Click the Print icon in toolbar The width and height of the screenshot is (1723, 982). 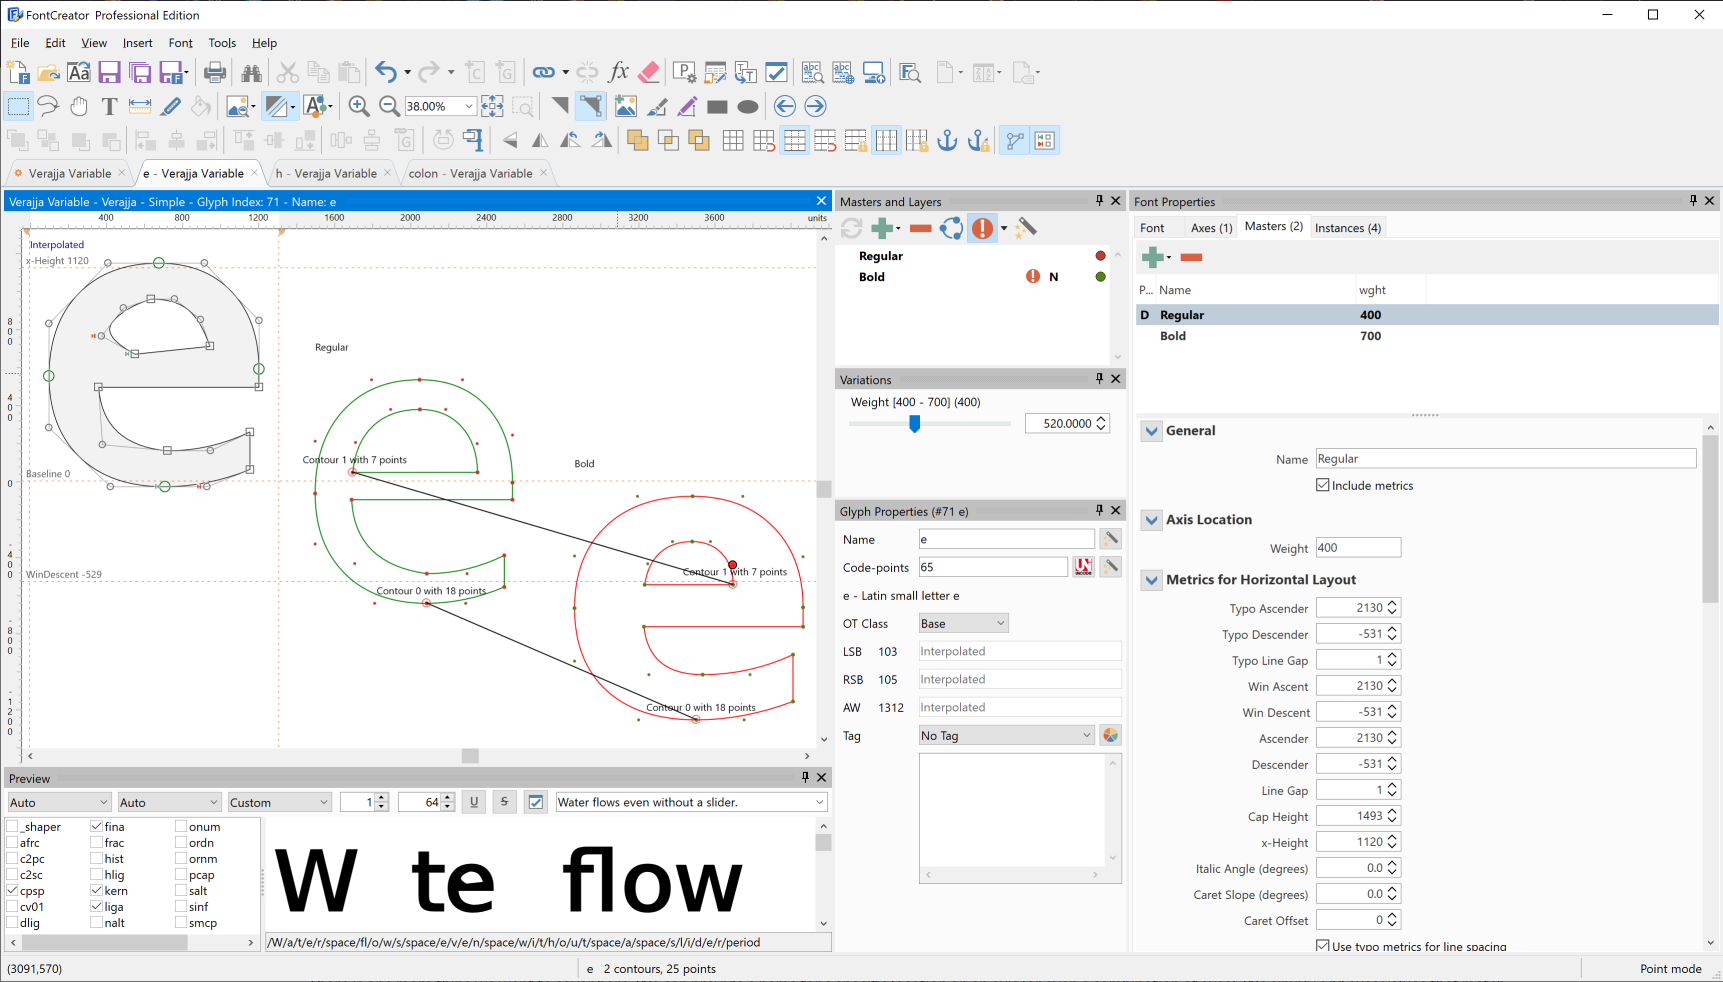click(x=214, y=72)
